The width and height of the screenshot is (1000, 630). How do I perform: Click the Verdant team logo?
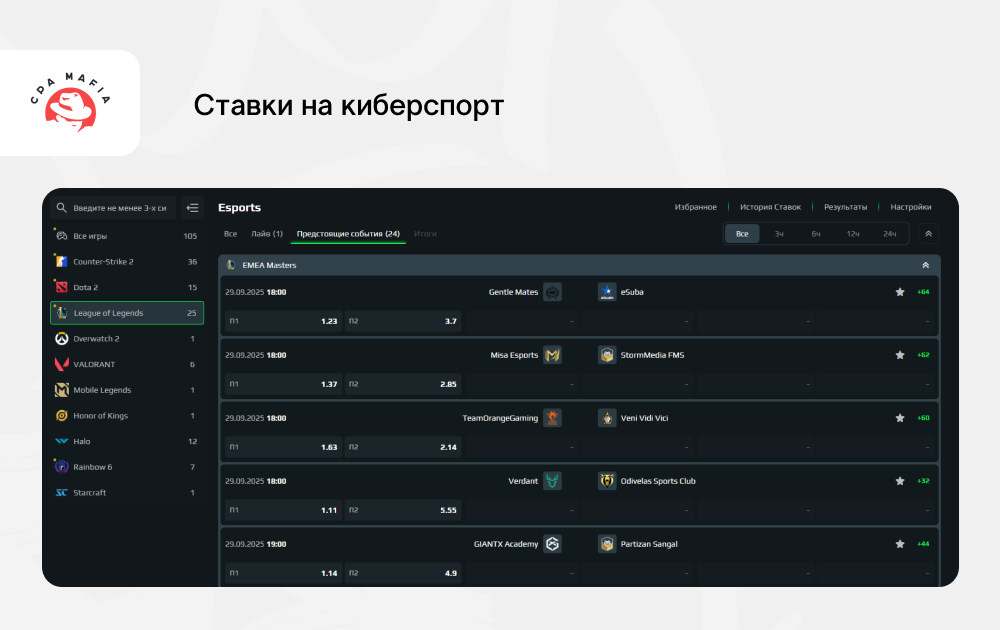pos(552,481)
